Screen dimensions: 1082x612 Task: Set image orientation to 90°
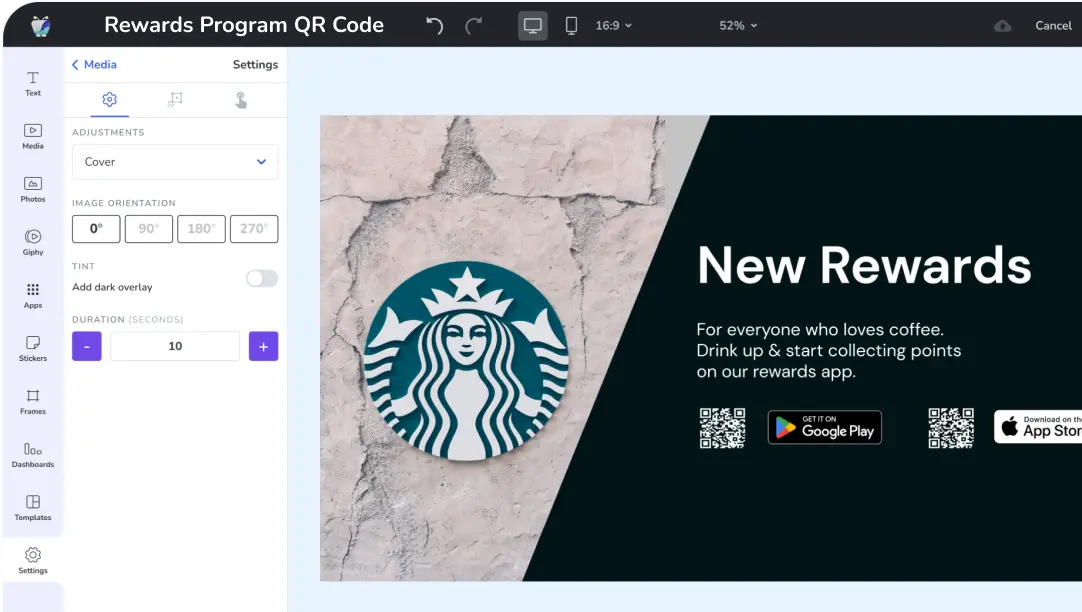click(148, 229)
